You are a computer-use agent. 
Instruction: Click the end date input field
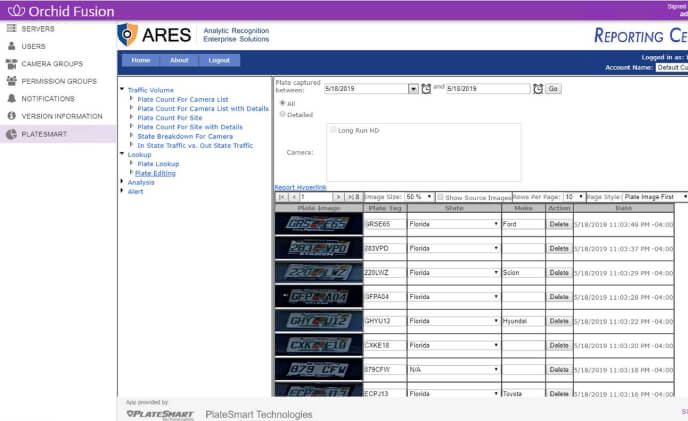pos(488,89)
